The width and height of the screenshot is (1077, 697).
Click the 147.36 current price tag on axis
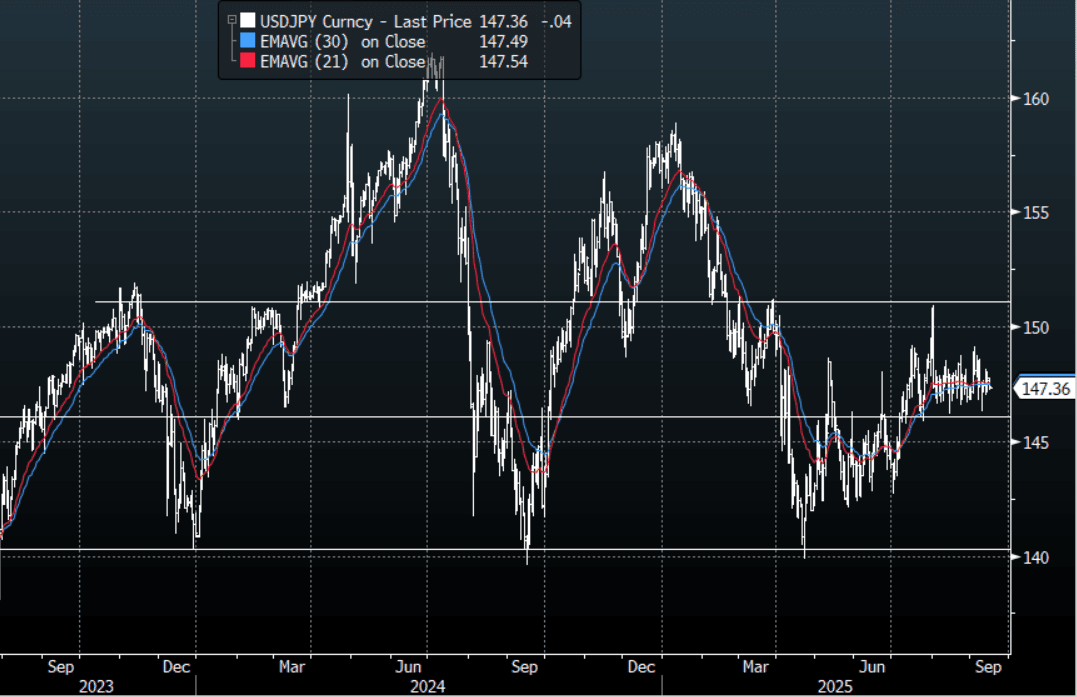(1047, 389)
